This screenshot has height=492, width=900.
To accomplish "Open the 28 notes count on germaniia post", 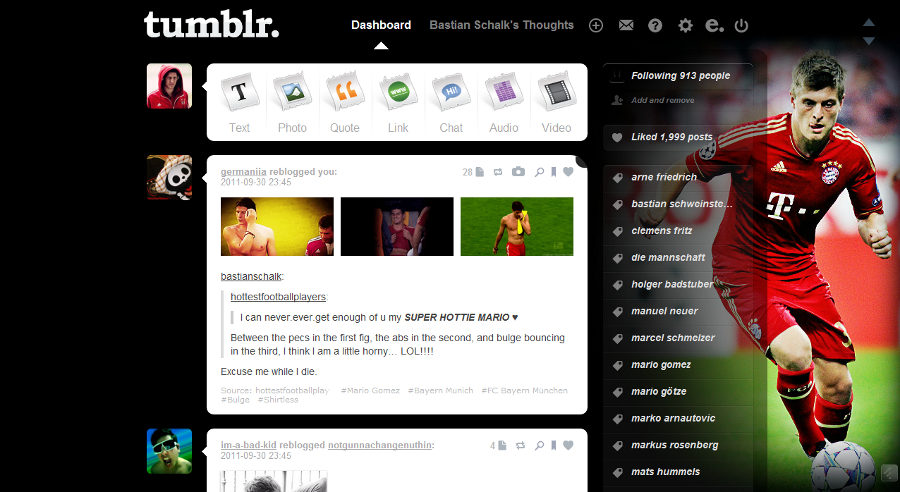I will point(473,172).
